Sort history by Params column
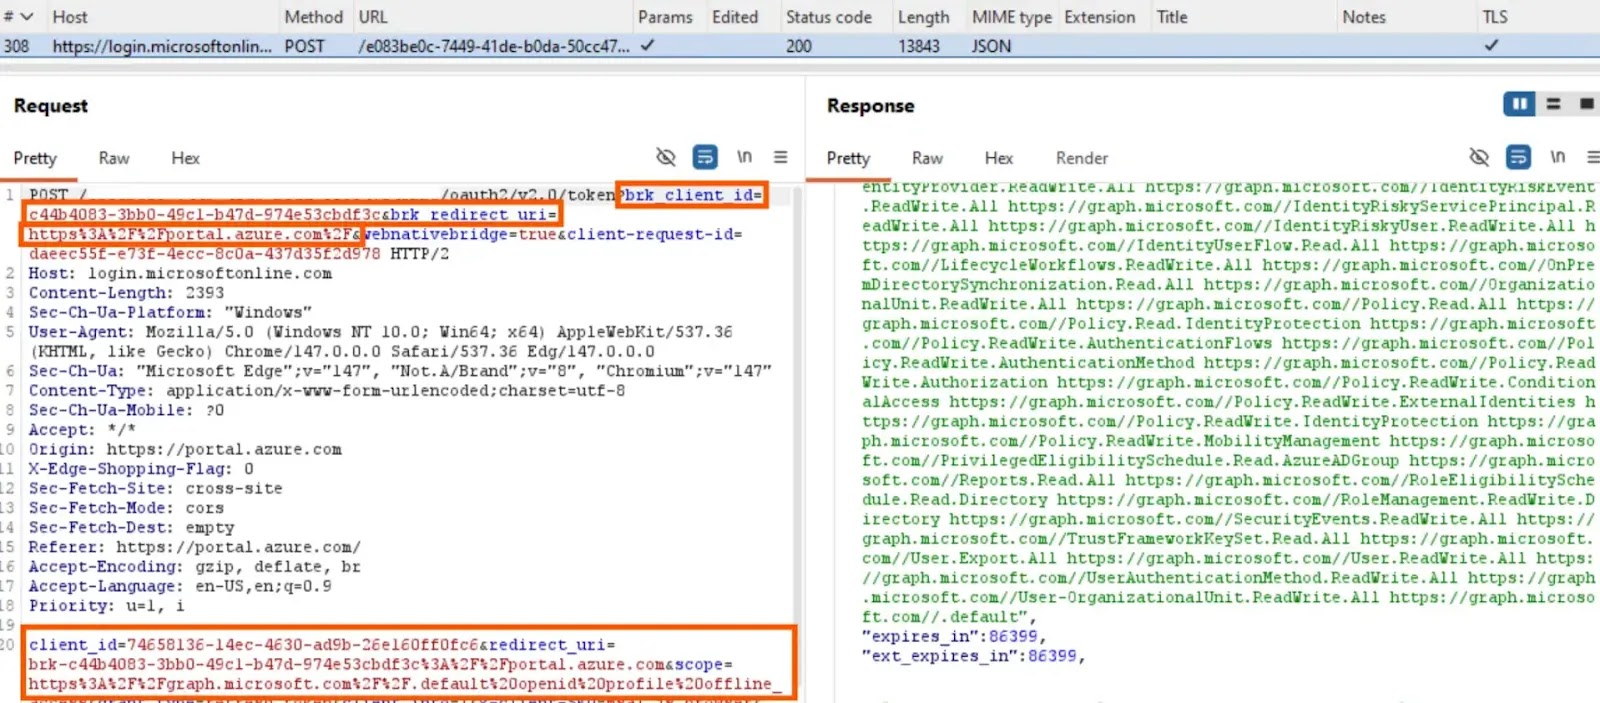 (665, 17)
